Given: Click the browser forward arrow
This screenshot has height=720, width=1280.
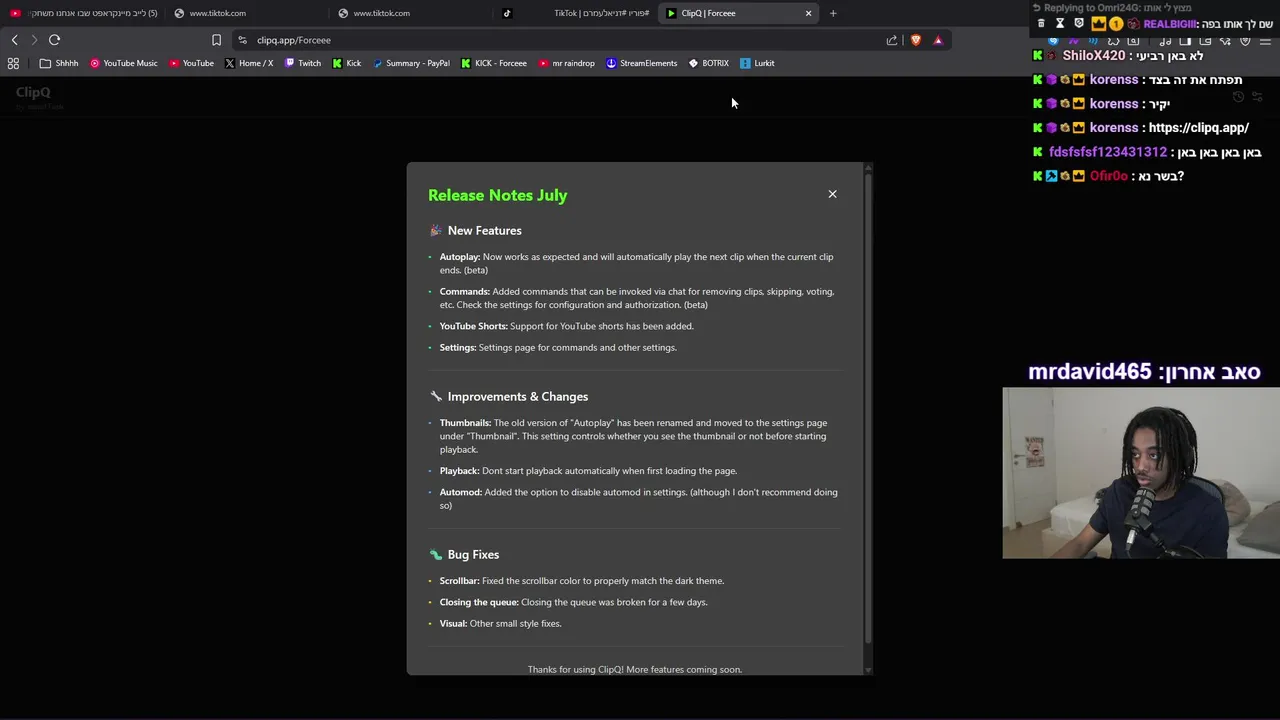Looking at the screenshot, I should (x=34, y=40).
